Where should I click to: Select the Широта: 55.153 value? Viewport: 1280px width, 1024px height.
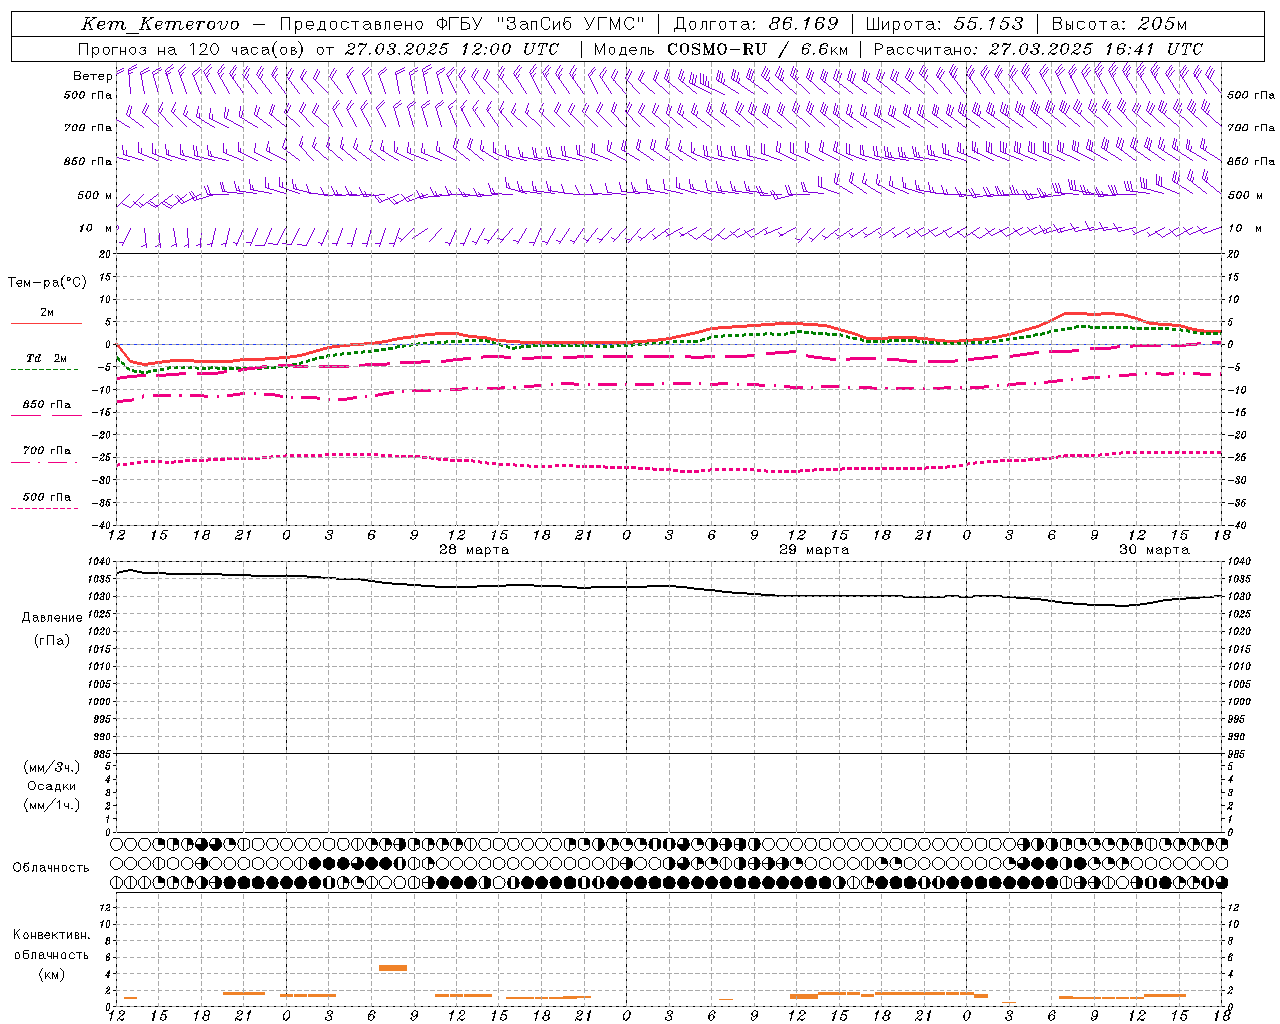[945, 24]
